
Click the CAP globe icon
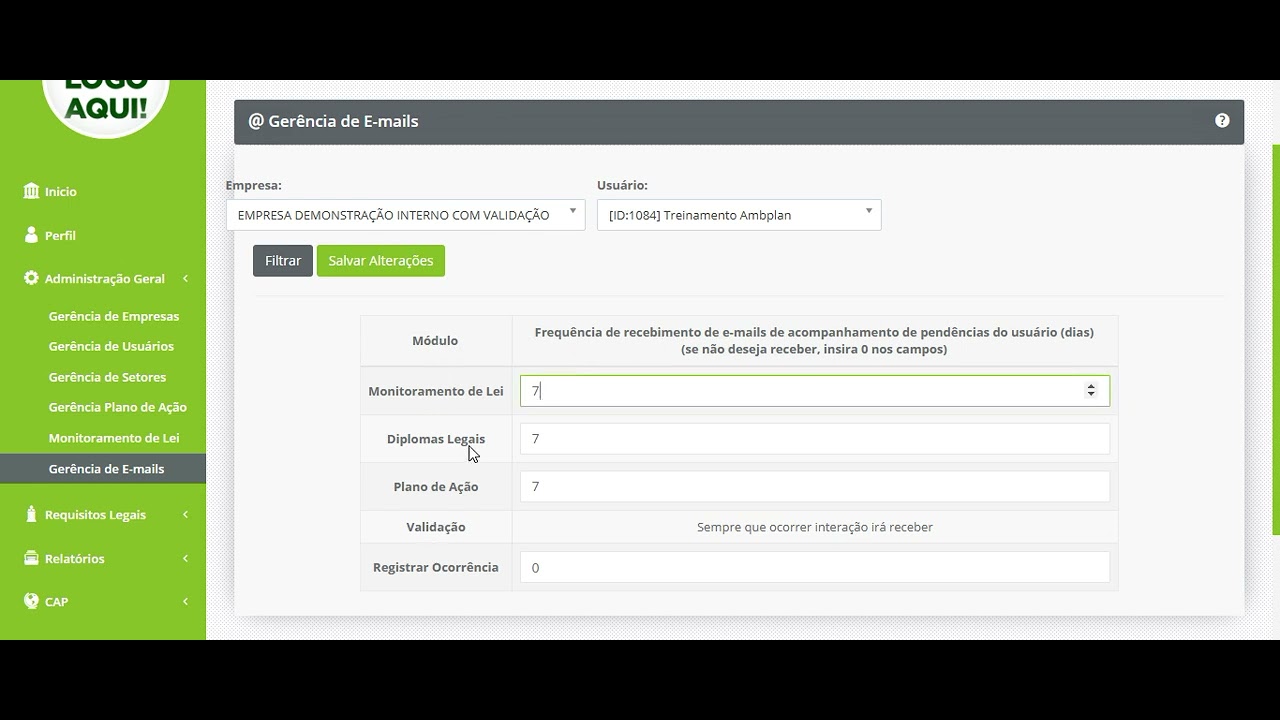pos(31,601)
